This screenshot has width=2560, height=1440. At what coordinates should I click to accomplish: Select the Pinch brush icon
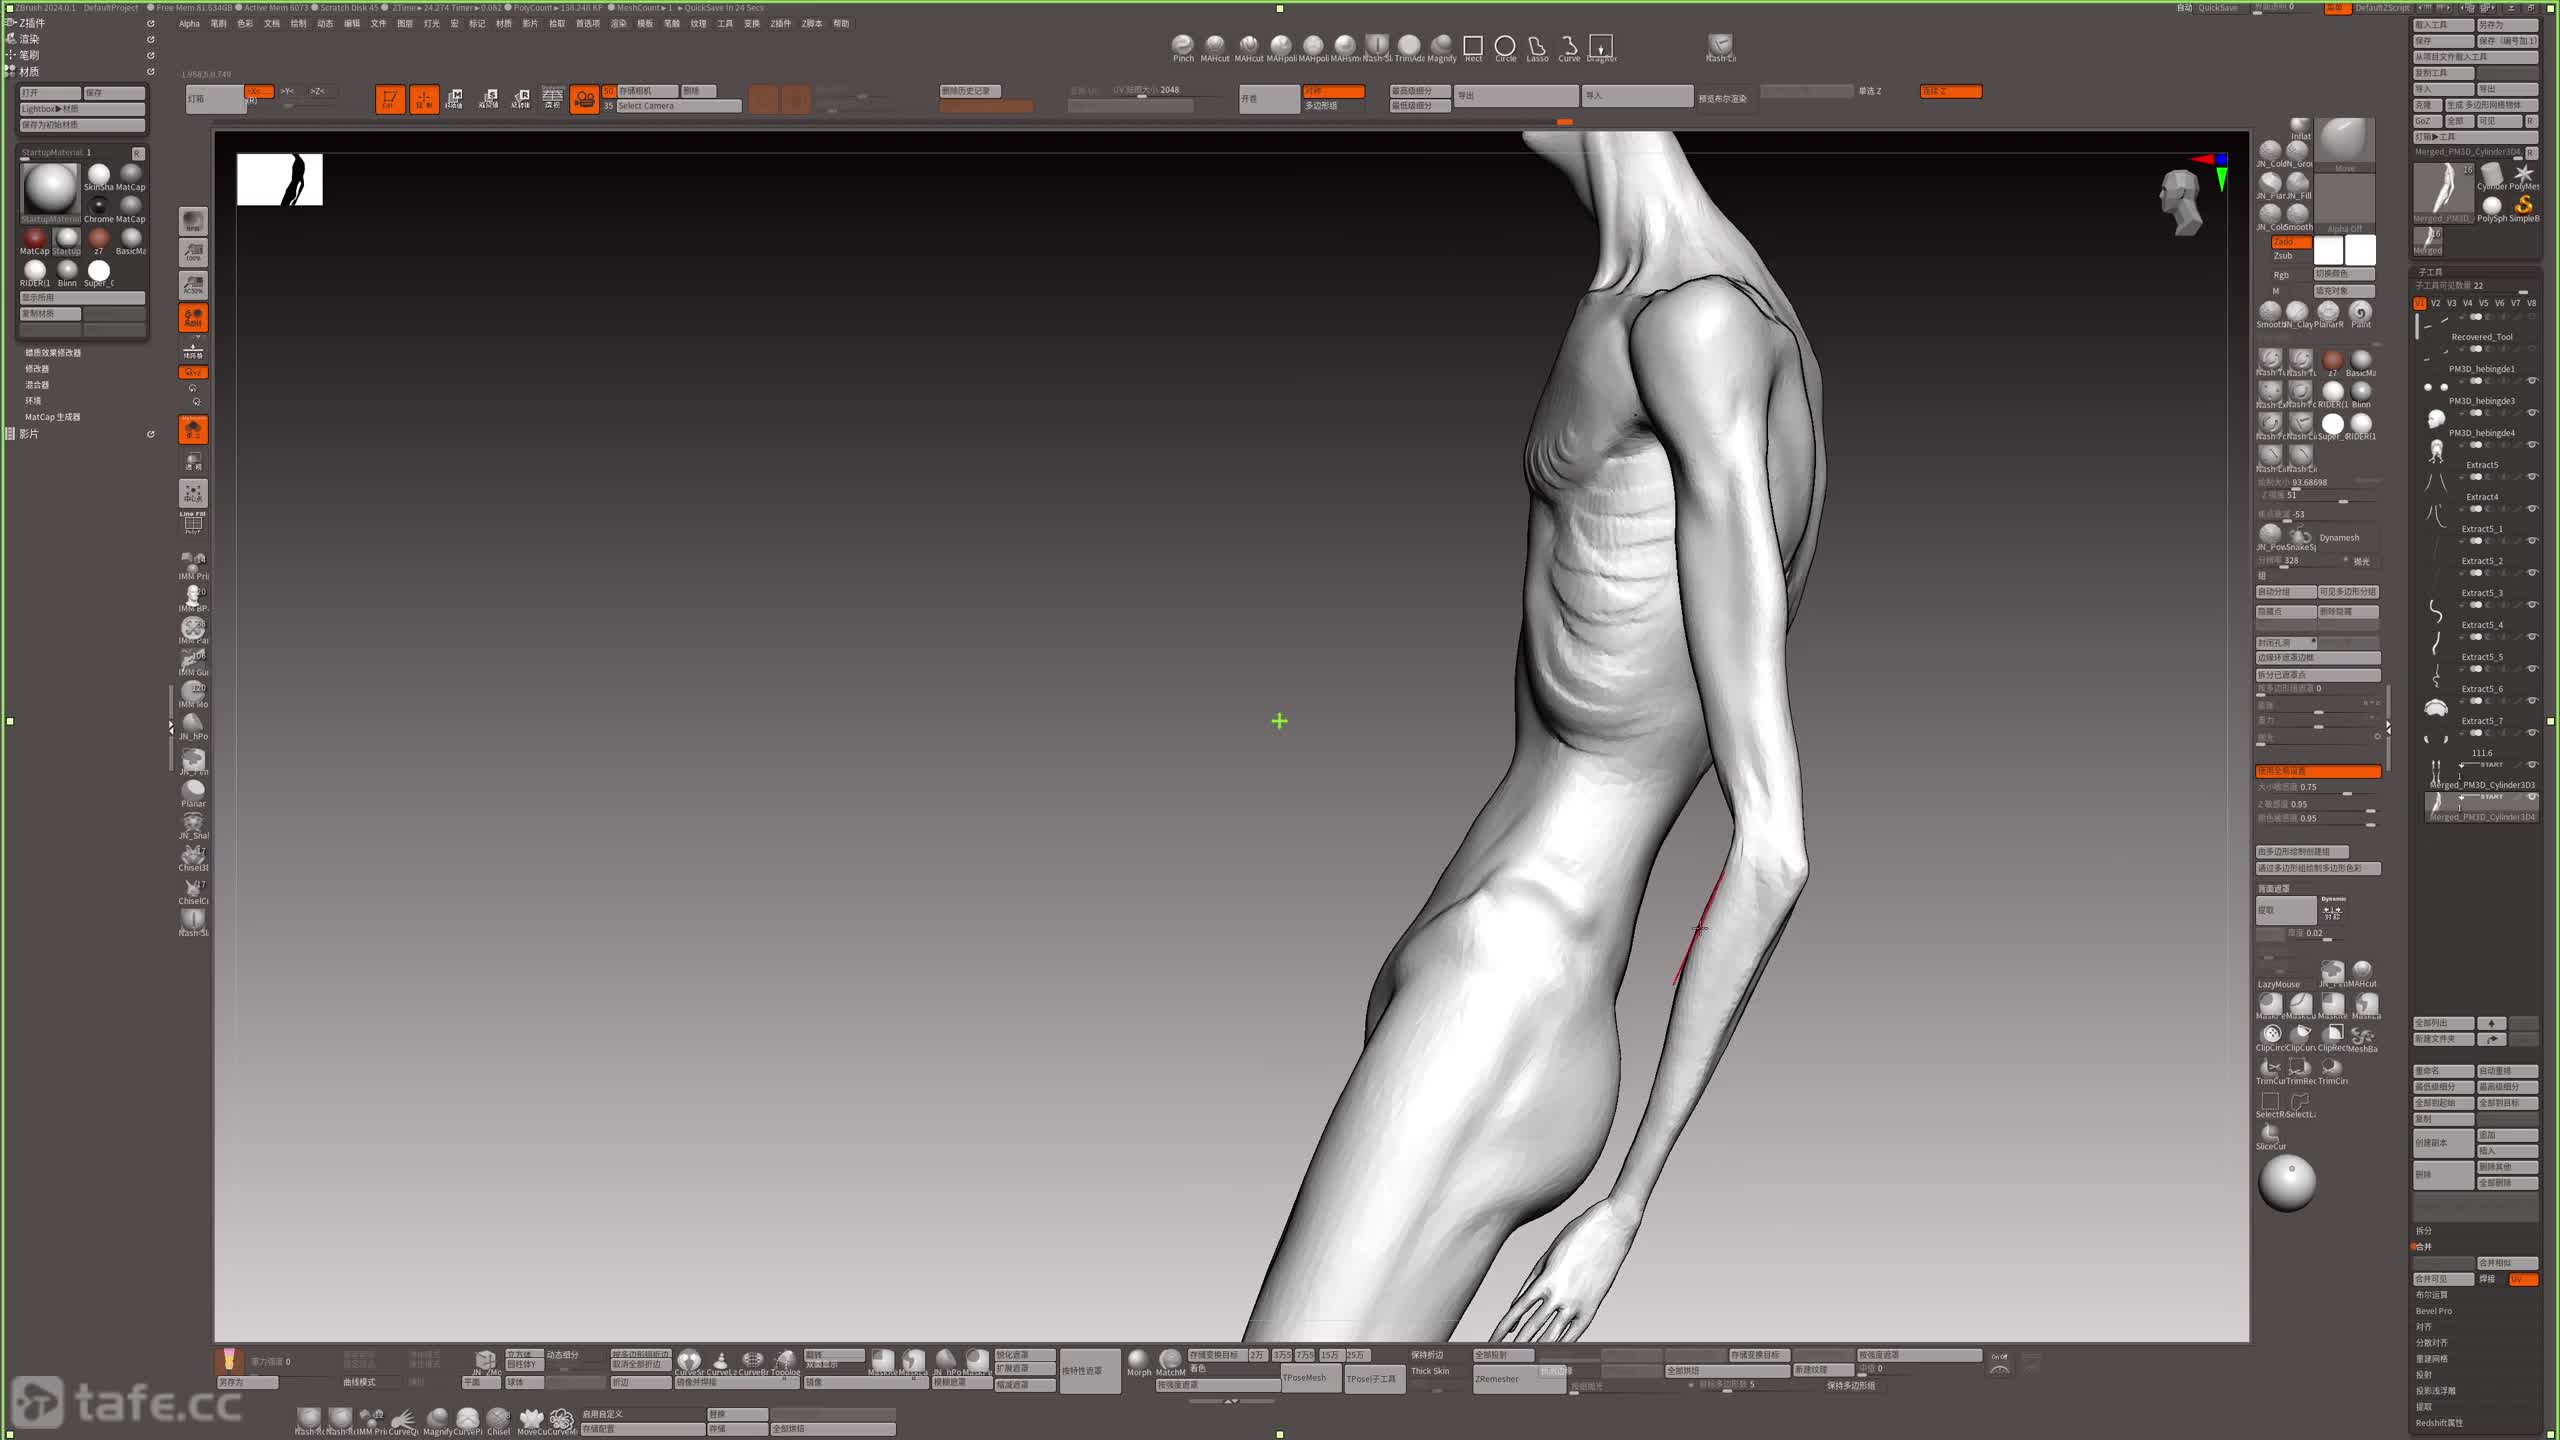pyautogui.click(x=1183, y=46)
